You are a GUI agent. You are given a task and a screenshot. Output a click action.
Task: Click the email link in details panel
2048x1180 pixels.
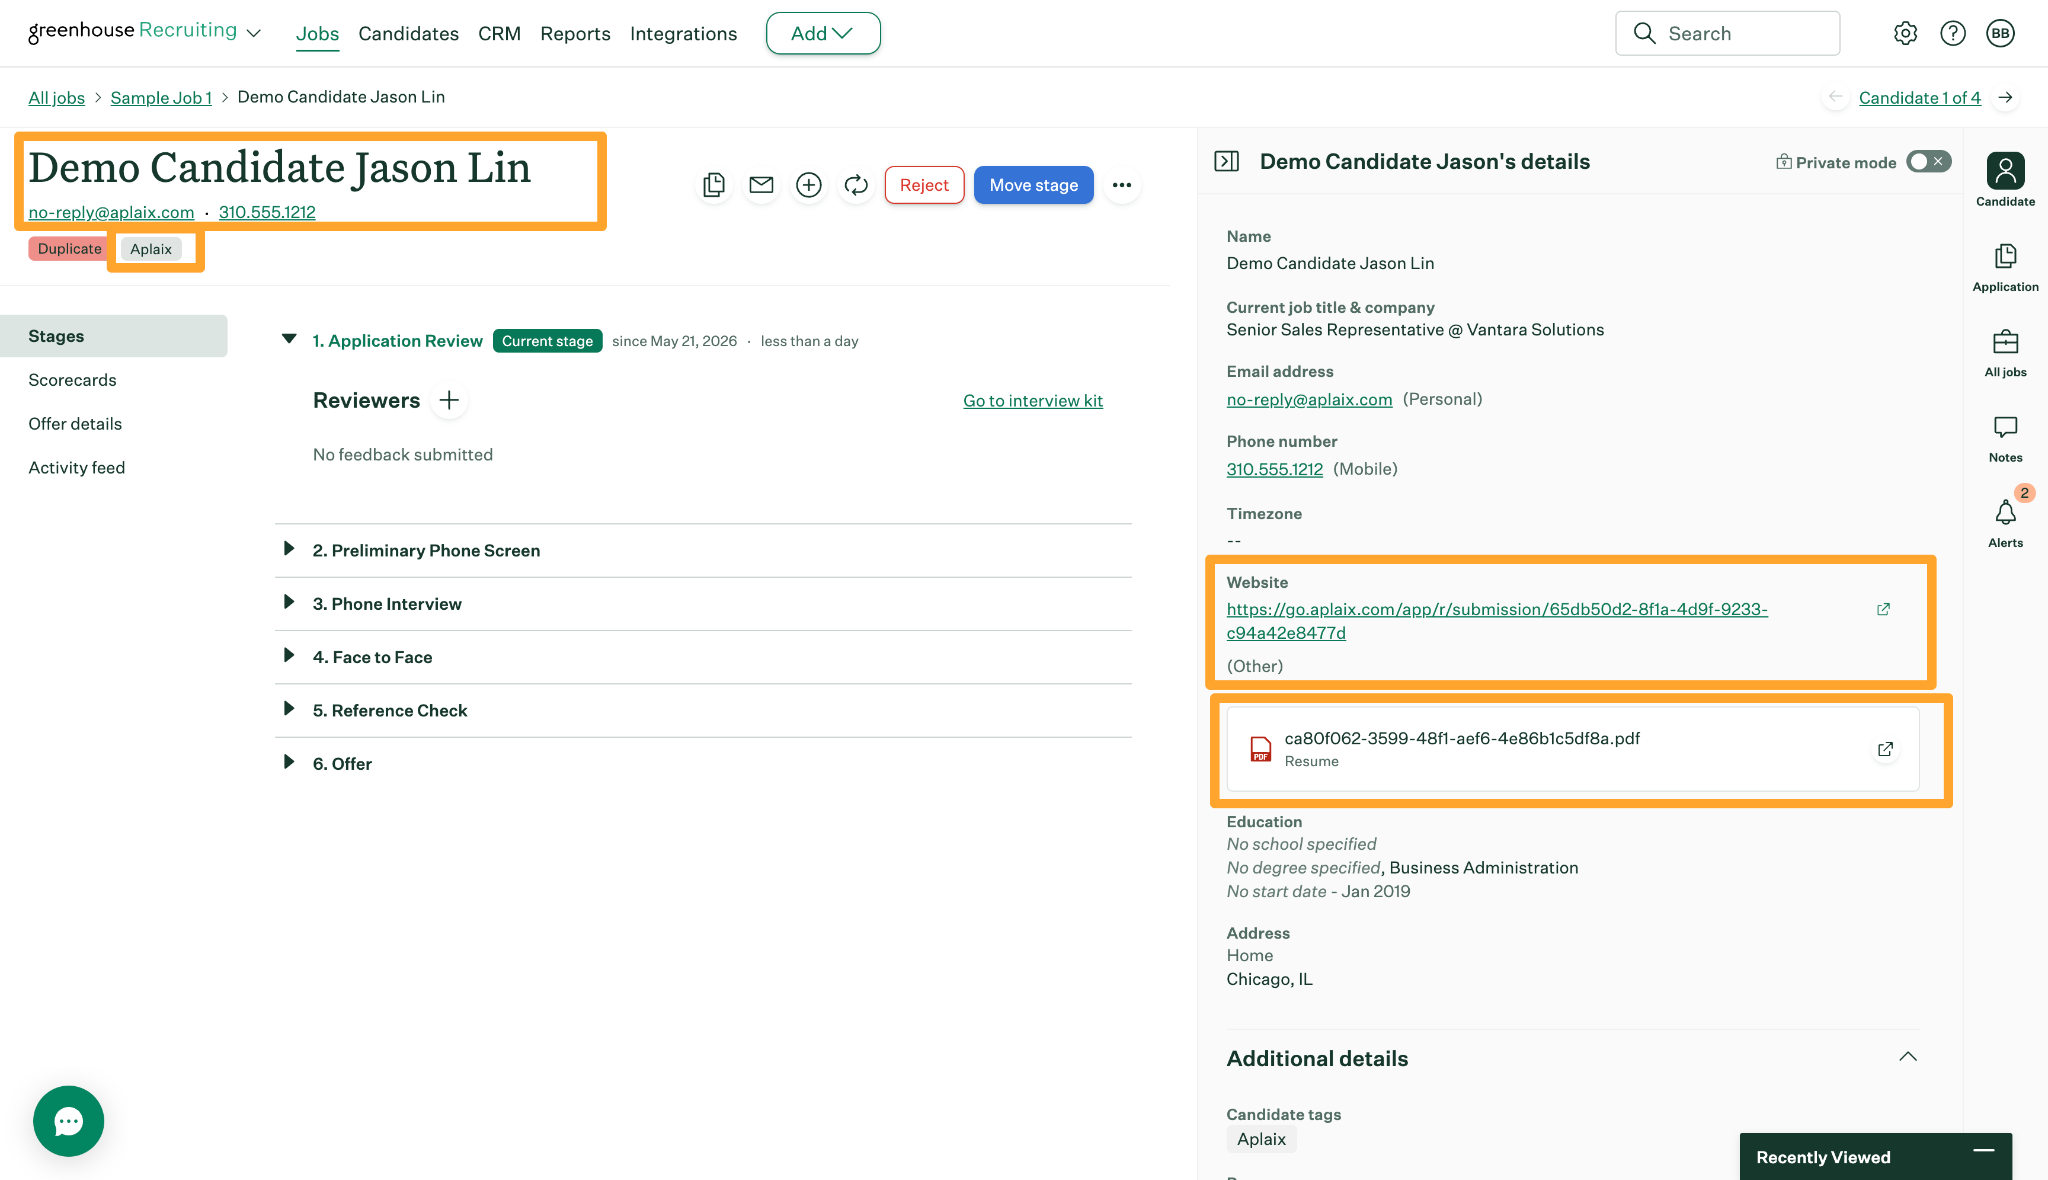(1309, 400)
